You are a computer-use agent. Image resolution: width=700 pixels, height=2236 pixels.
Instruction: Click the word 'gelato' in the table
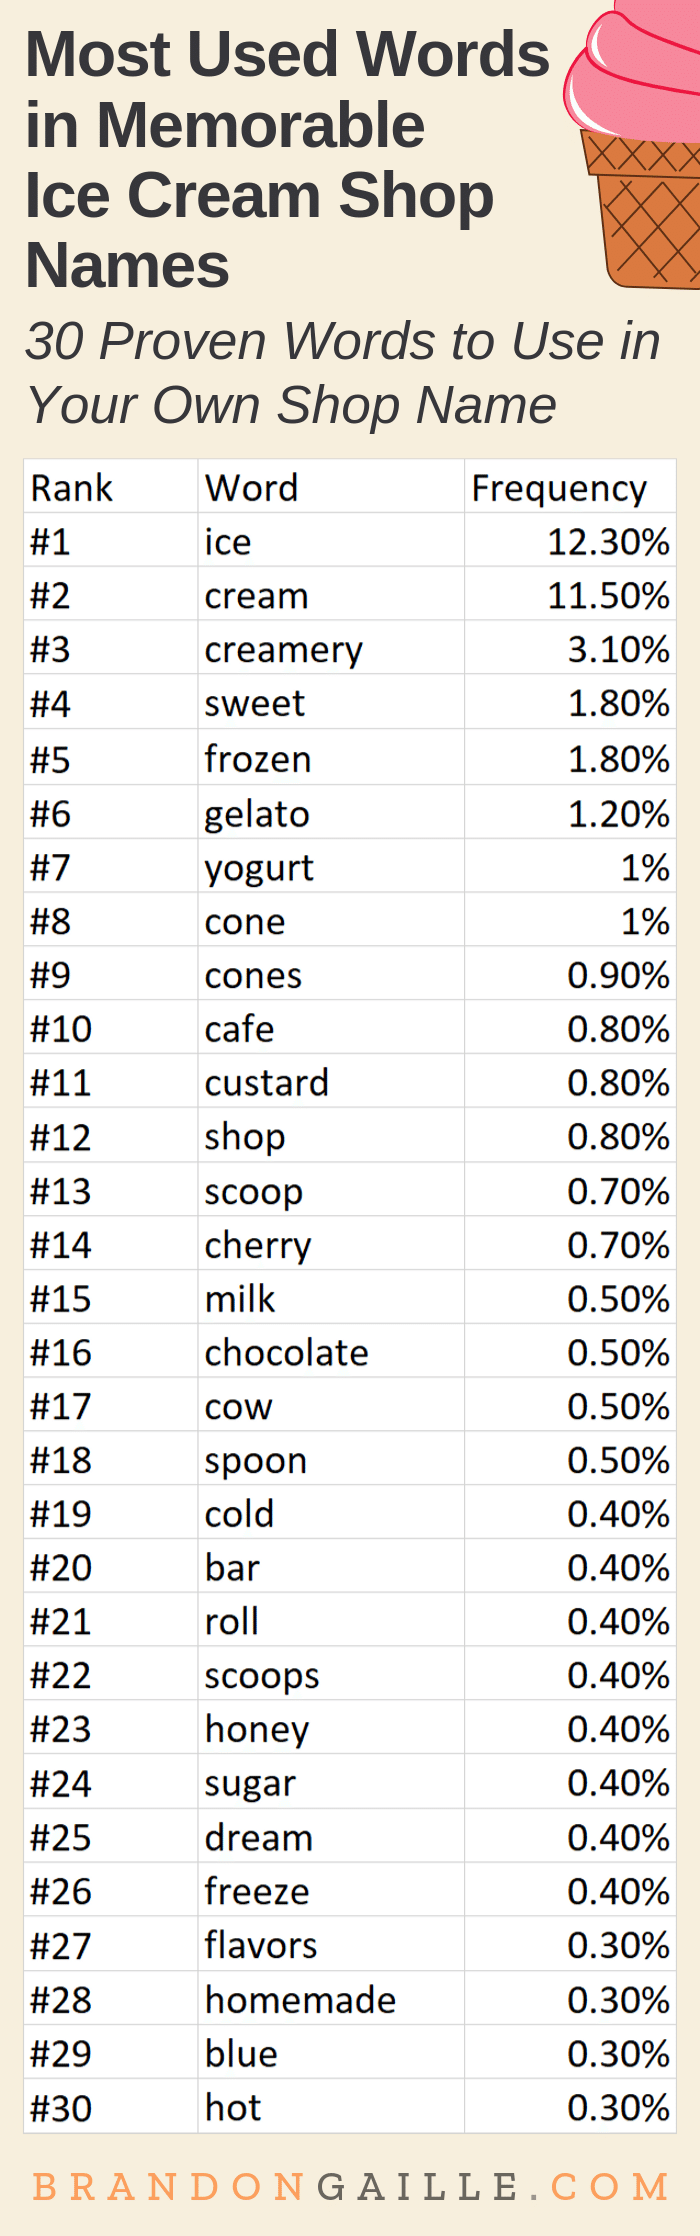click(257, 814)
